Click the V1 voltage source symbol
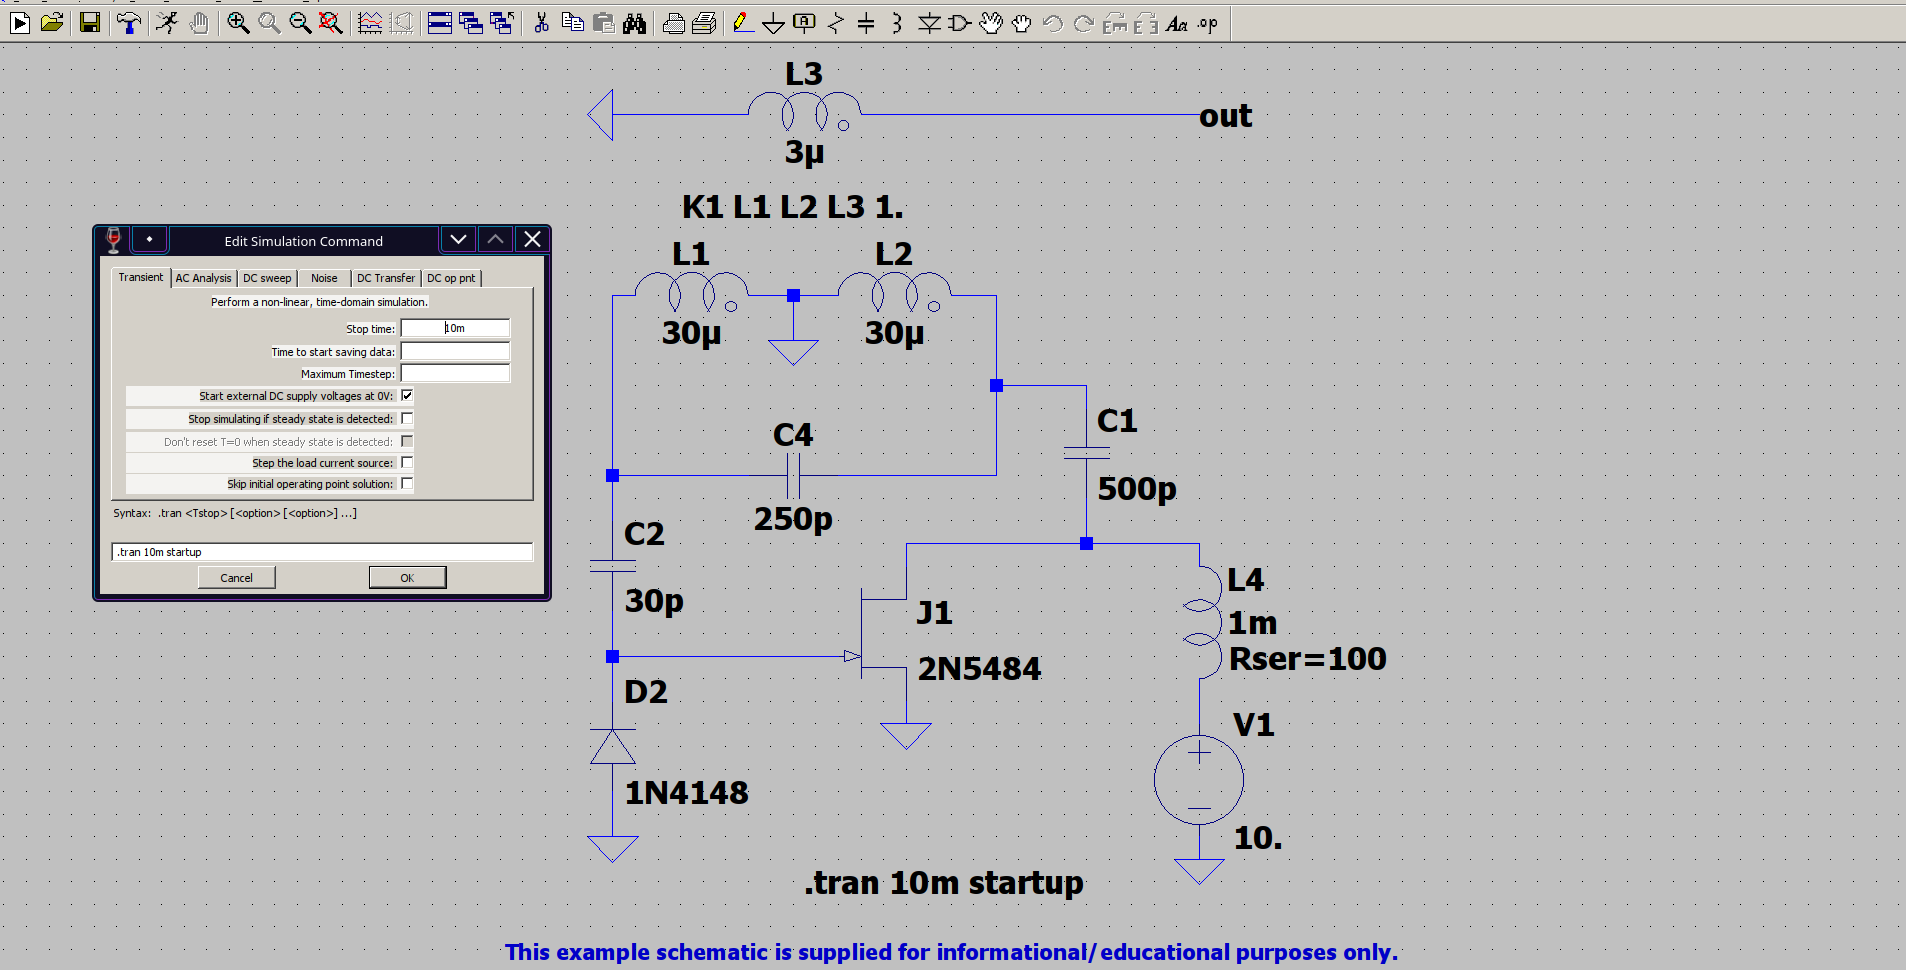The height and width of the screenshot is (970, 1906). [1199, 780]
